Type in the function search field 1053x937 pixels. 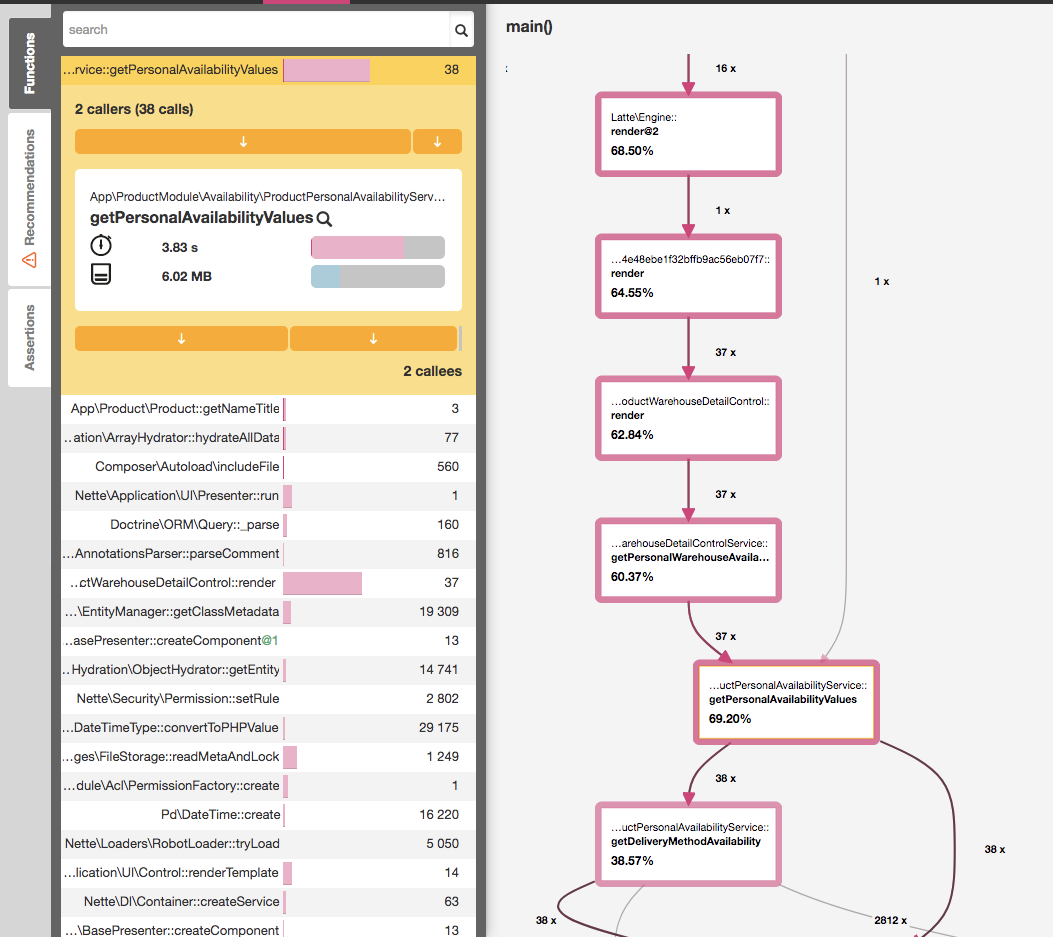tap(255, 30)
